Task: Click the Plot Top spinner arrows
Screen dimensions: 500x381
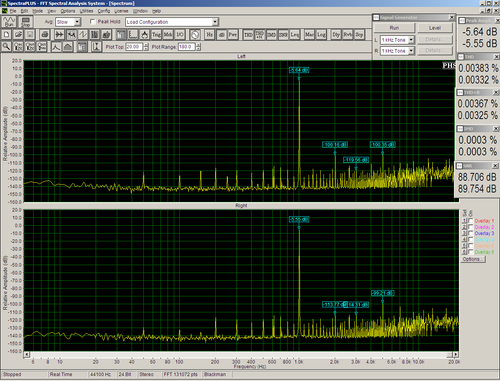Action: [x=146, y=47]
